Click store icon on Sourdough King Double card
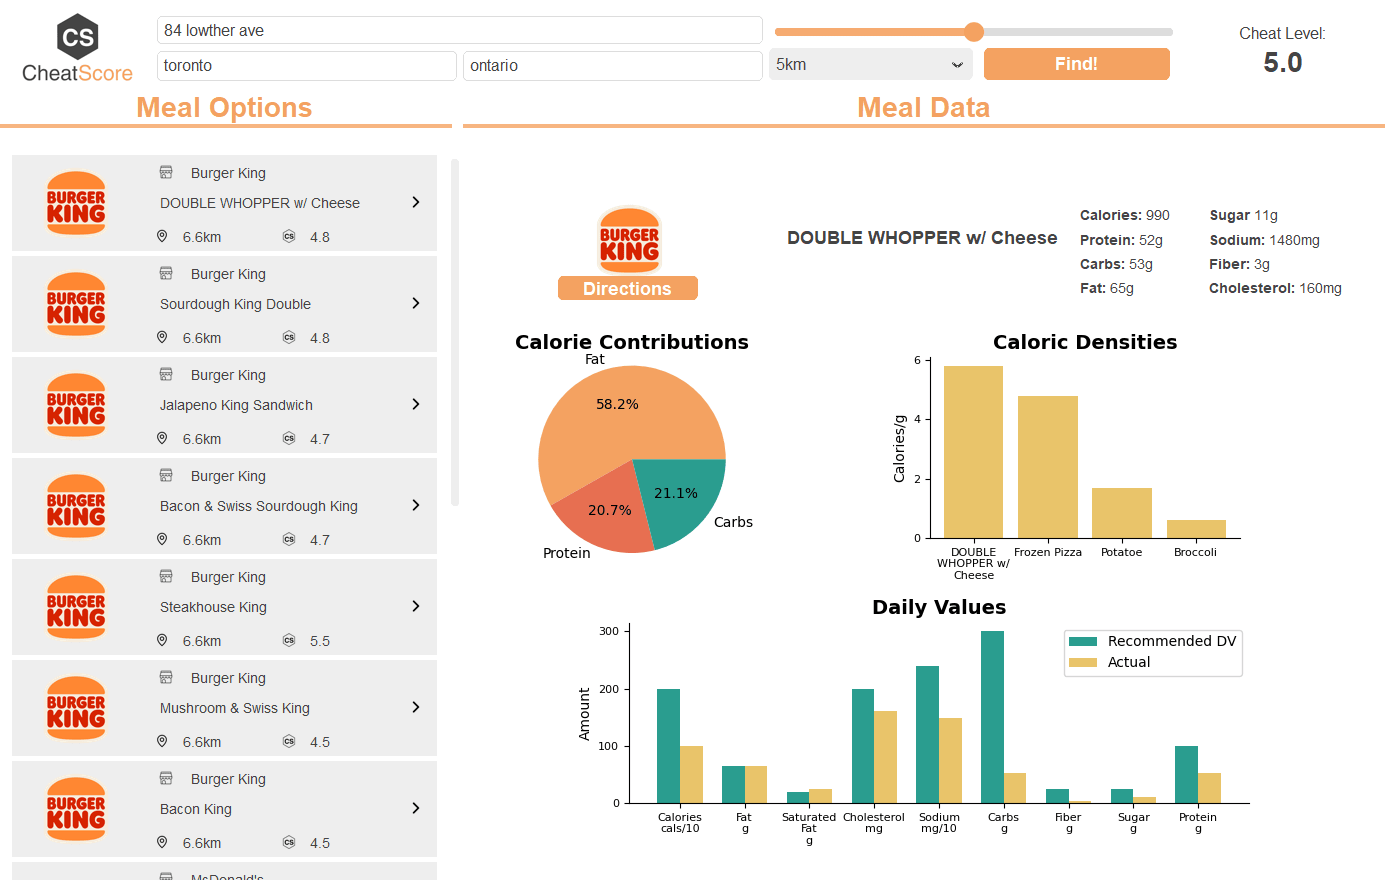The width and height of the screenshot is (1392, 895). [x=166, y=273]
